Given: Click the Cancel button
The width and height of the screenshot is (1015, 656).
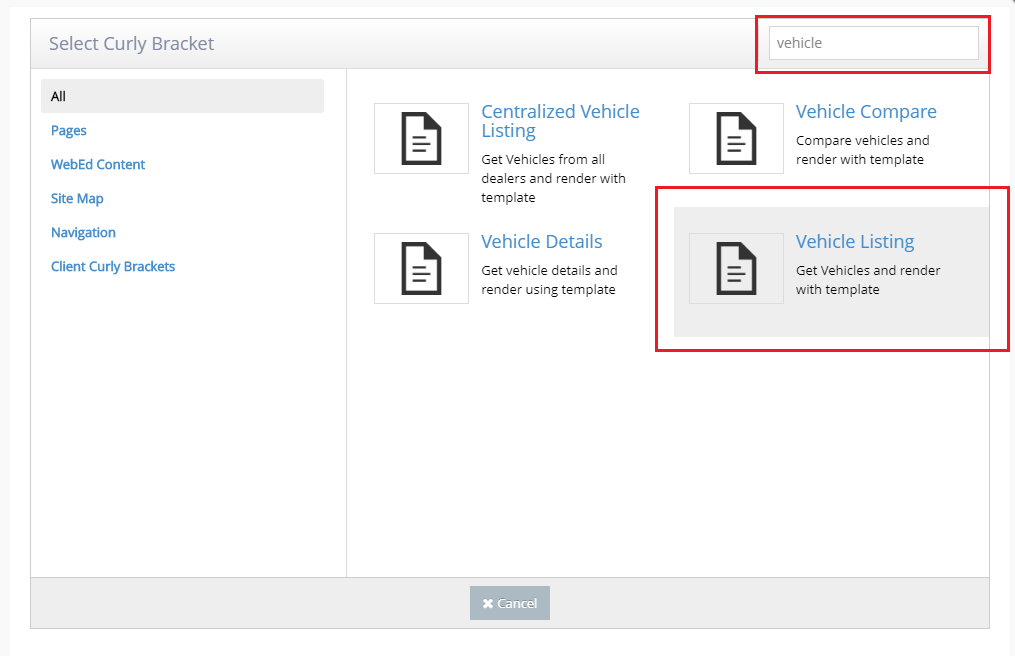Looking at the screenshot, I should pyautogui.click(x=509, y=602).
